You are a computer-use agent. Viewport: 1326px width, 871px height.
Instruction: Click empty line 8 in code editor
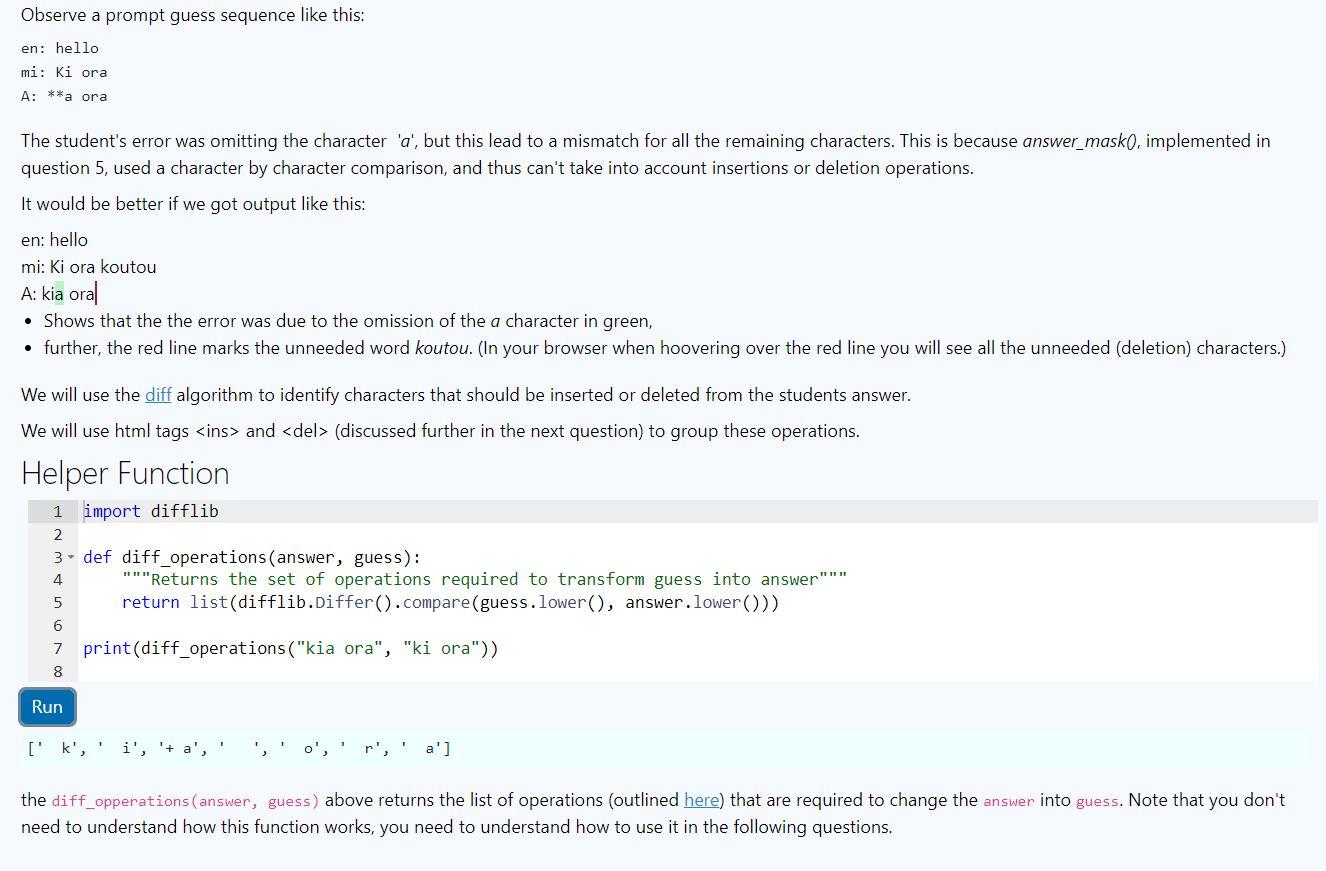(697, 671)
